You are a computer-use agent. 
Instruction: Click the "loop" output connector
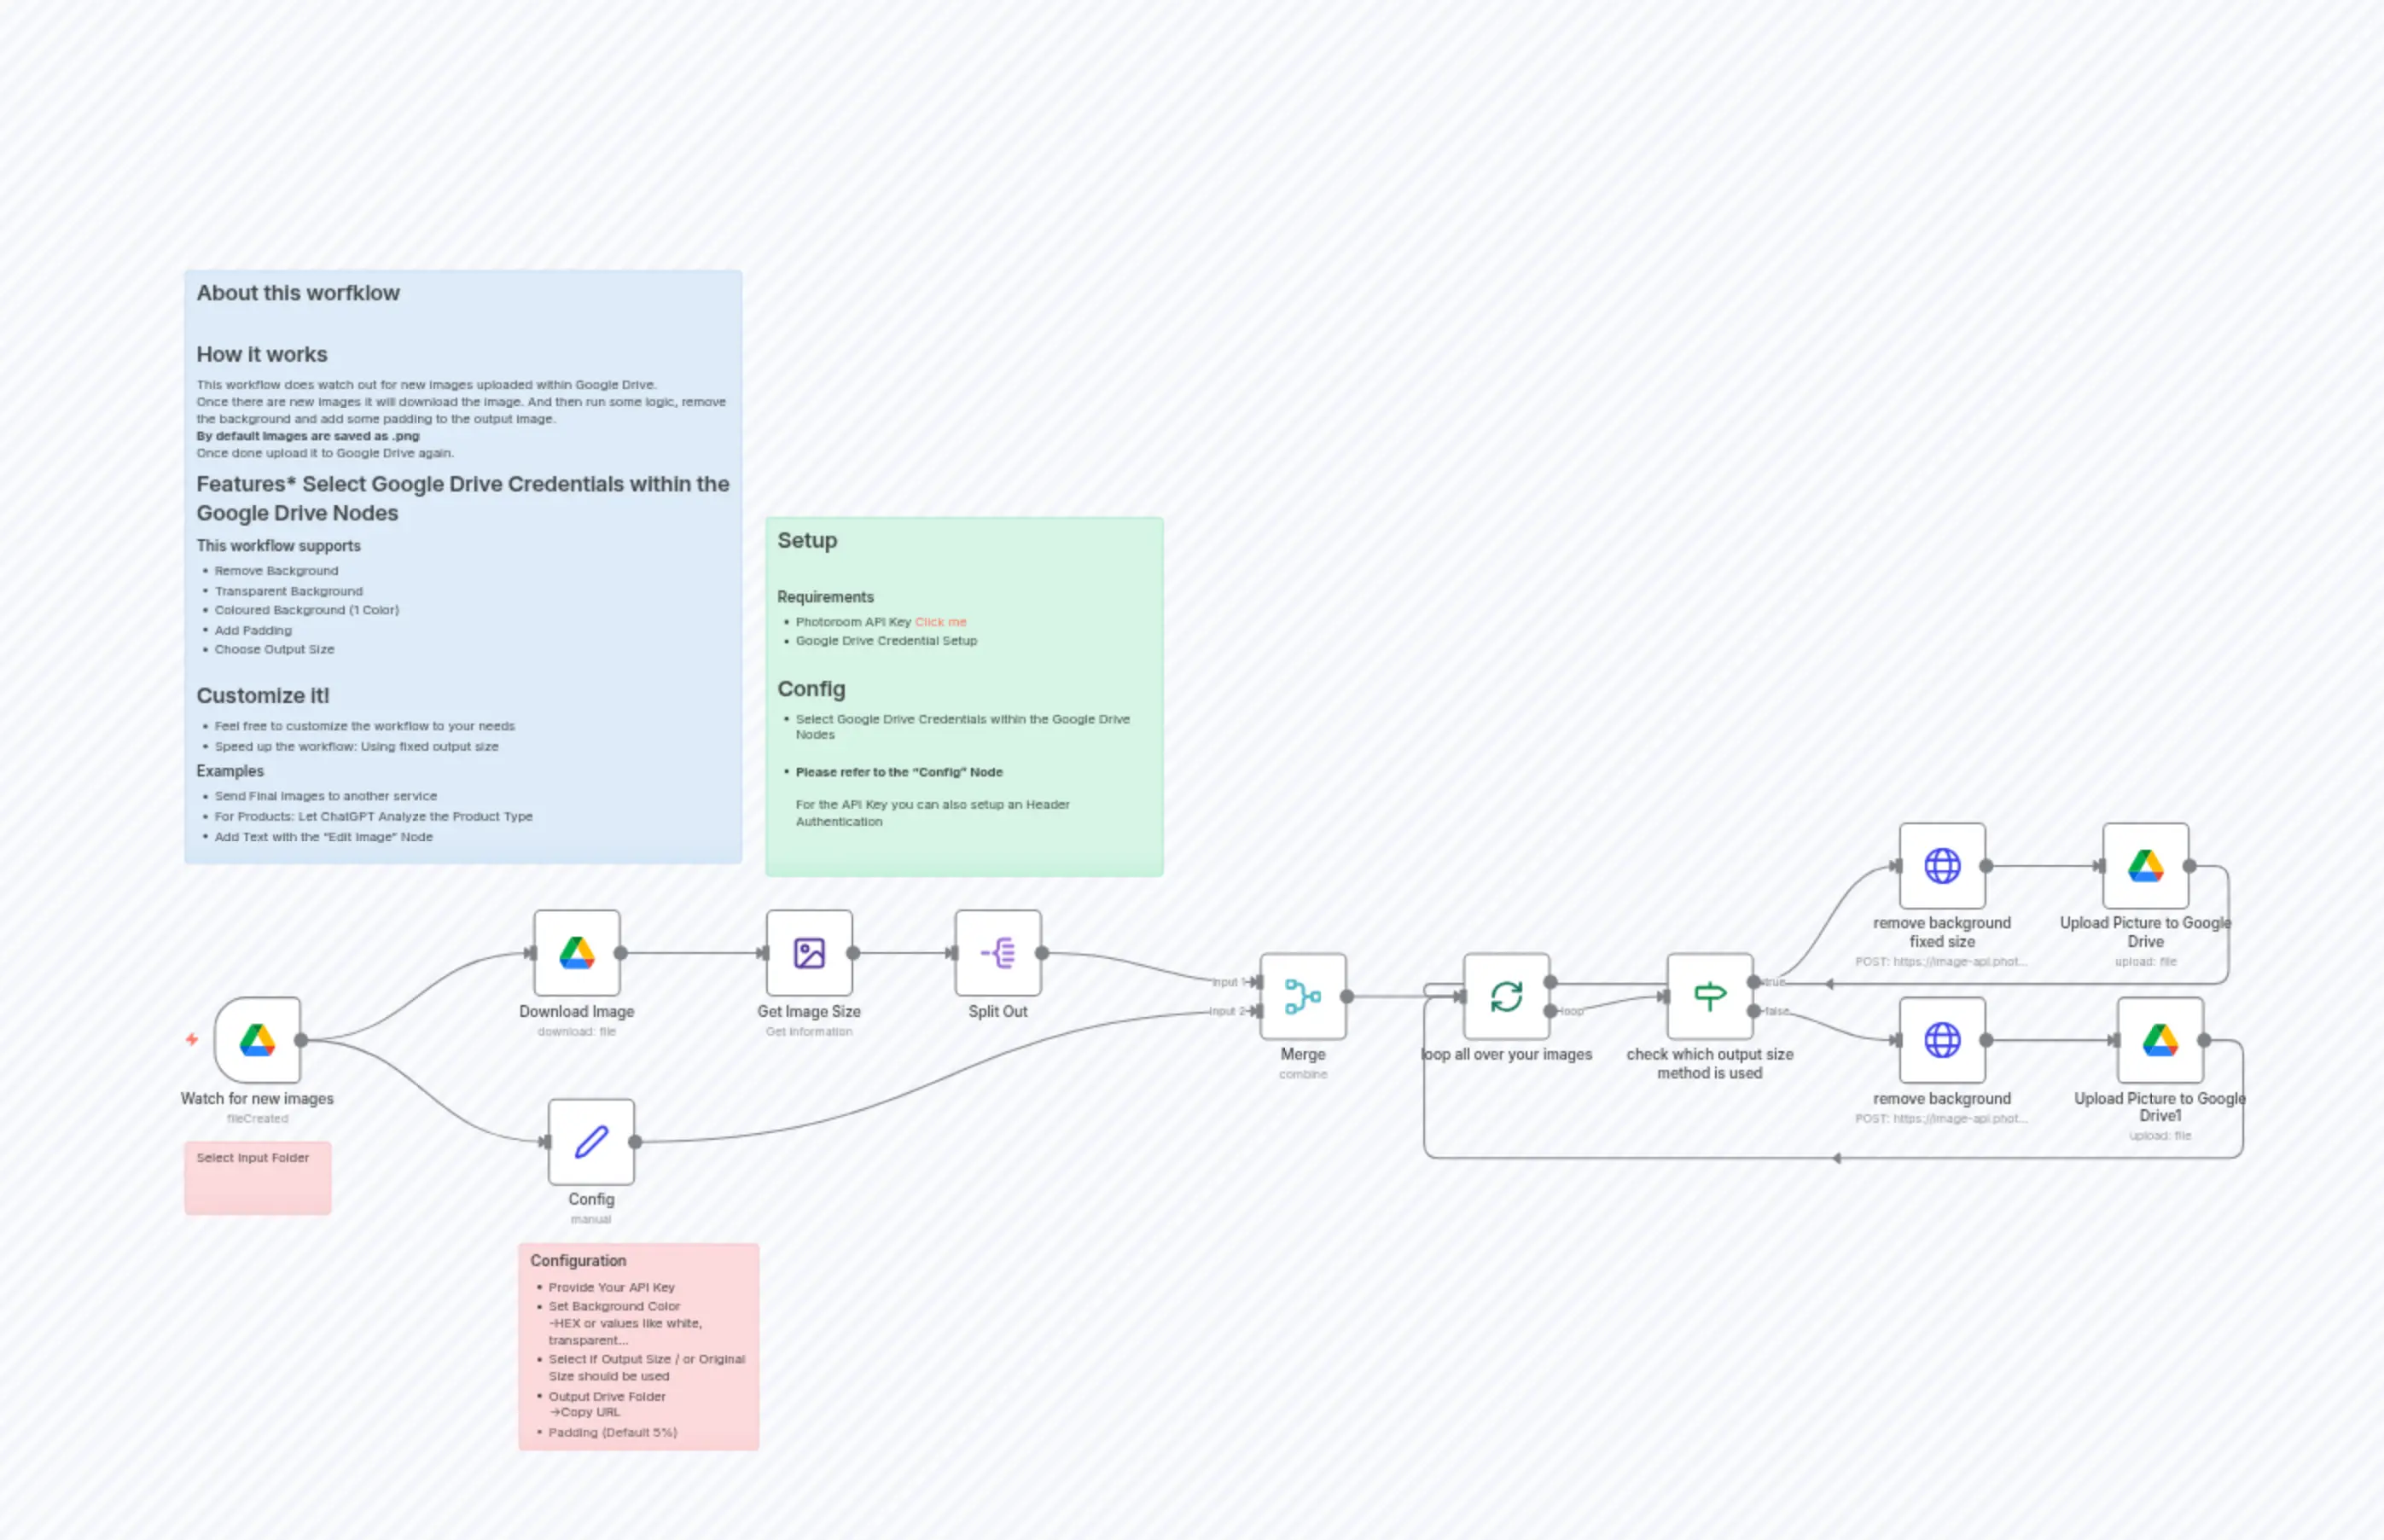pyautogui.click(x=1551, y=1010)
